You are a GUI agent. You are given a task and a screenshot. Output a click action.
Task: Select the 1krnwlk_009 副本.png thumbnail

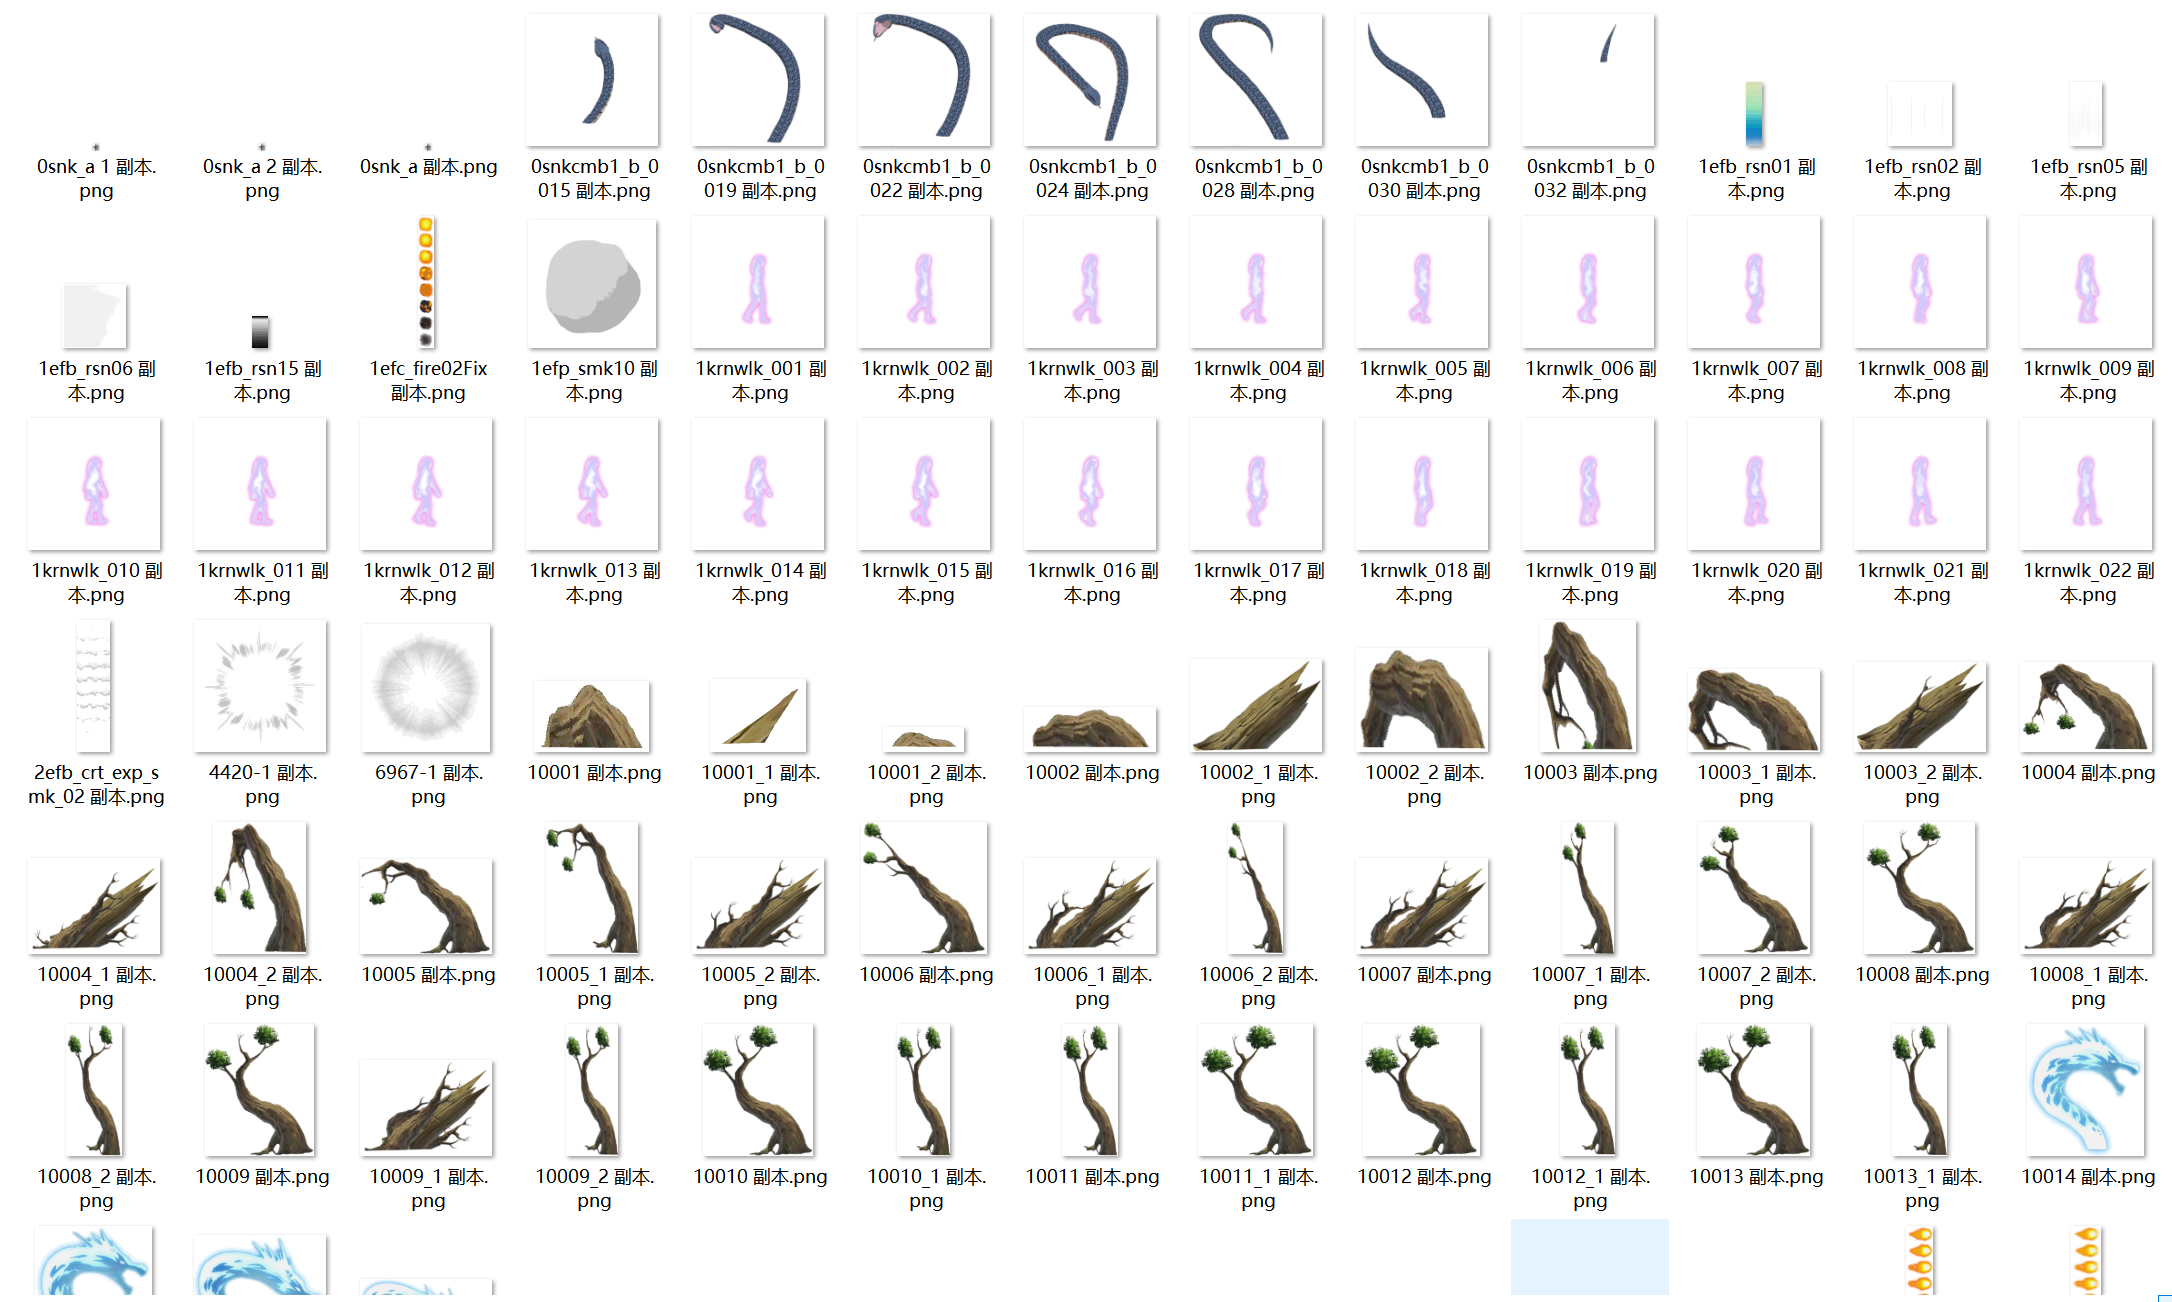tap(2087, 282)
